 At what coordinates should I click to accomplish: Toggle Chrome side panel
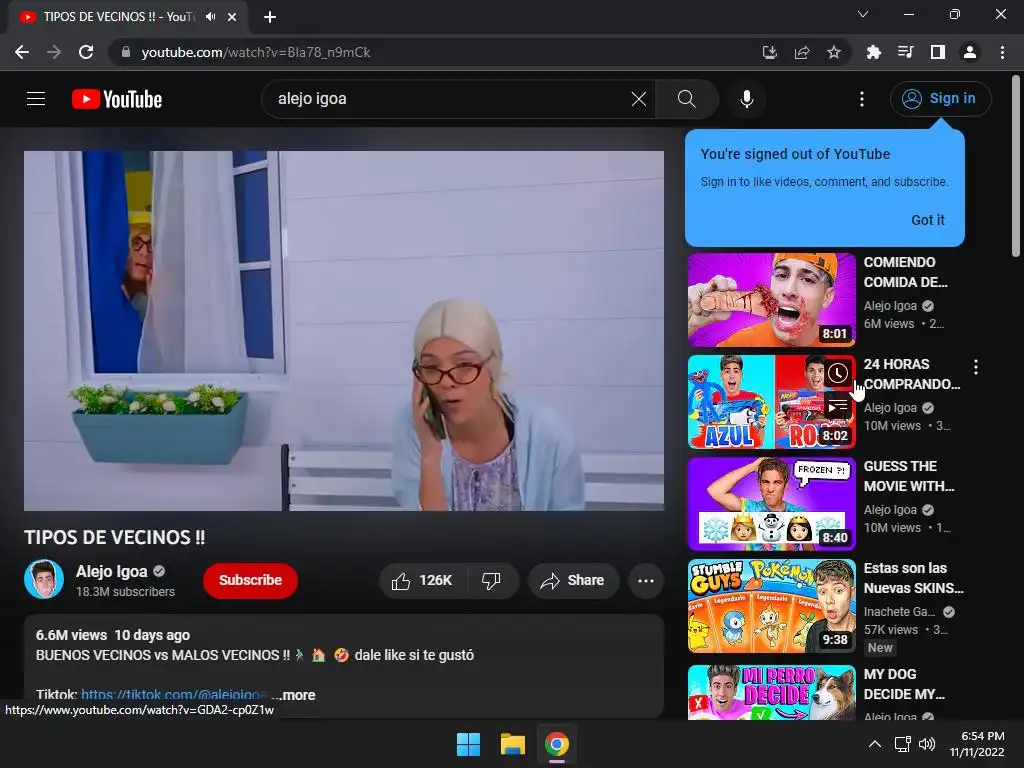(938, 52)
